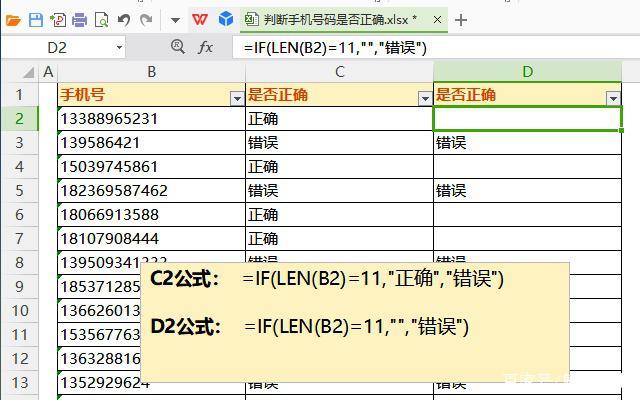Open filter dropdown for 手机号 column
Image resolution: width=640 pixels, height=400 pixels.
click(237, 98)
